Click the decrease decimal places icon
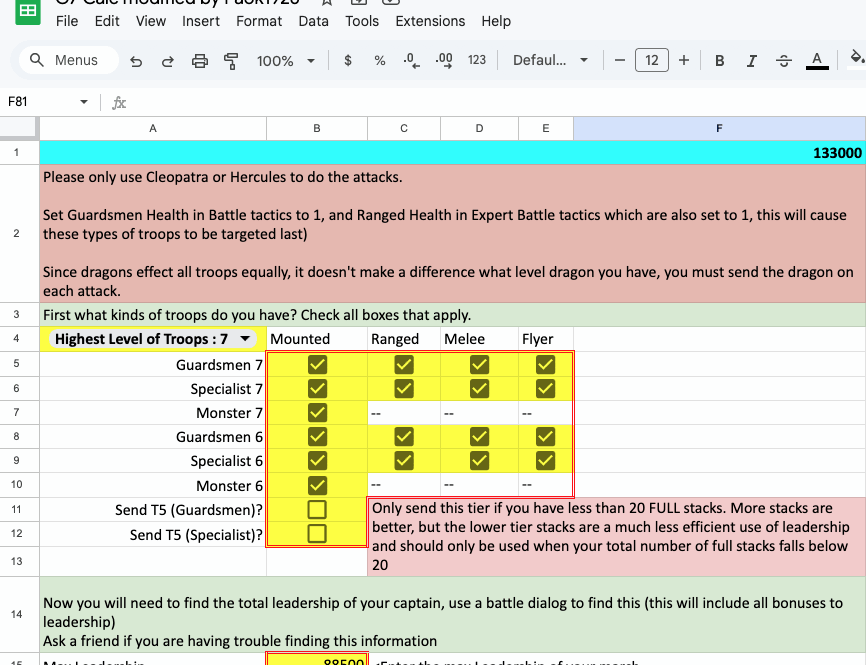This screenshot has width=866, height=665. [x=410, y=61]
